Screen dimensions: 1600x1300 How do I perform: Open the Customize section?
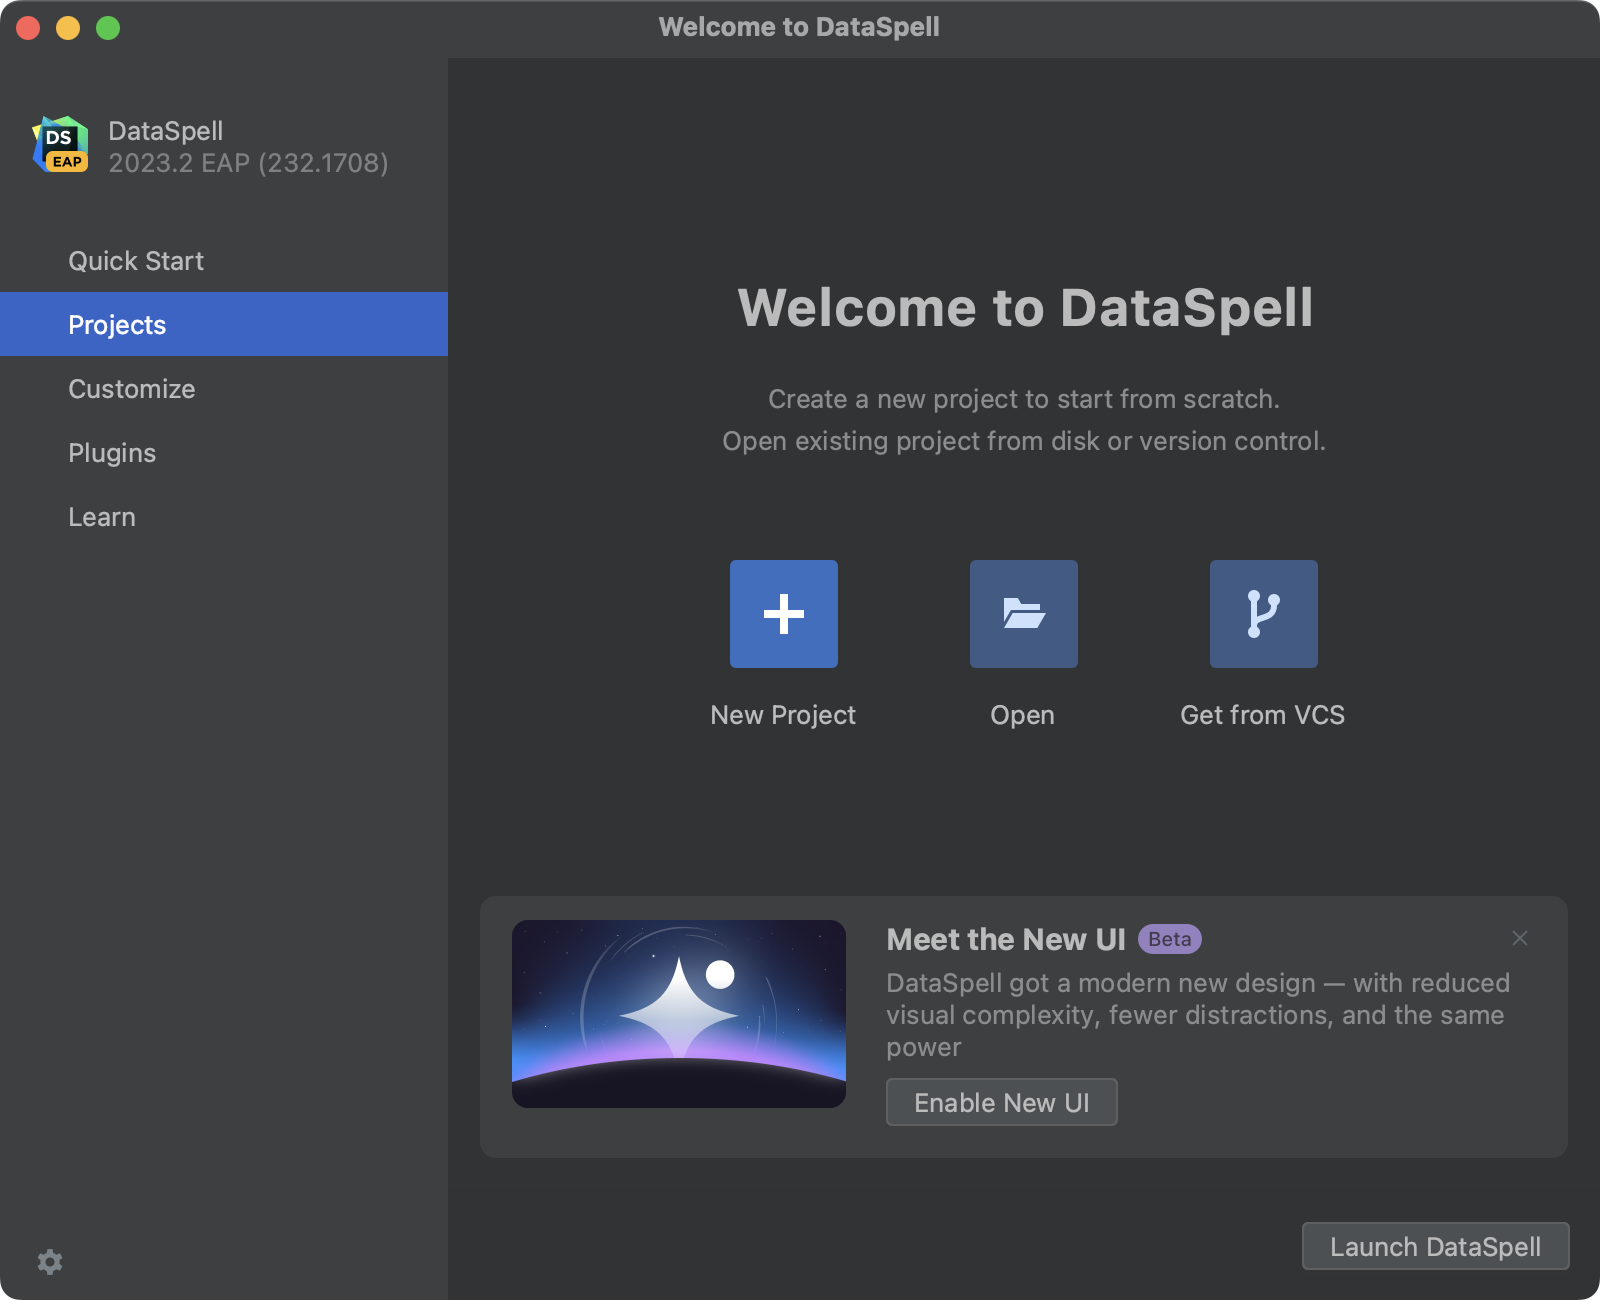point(131,389)
